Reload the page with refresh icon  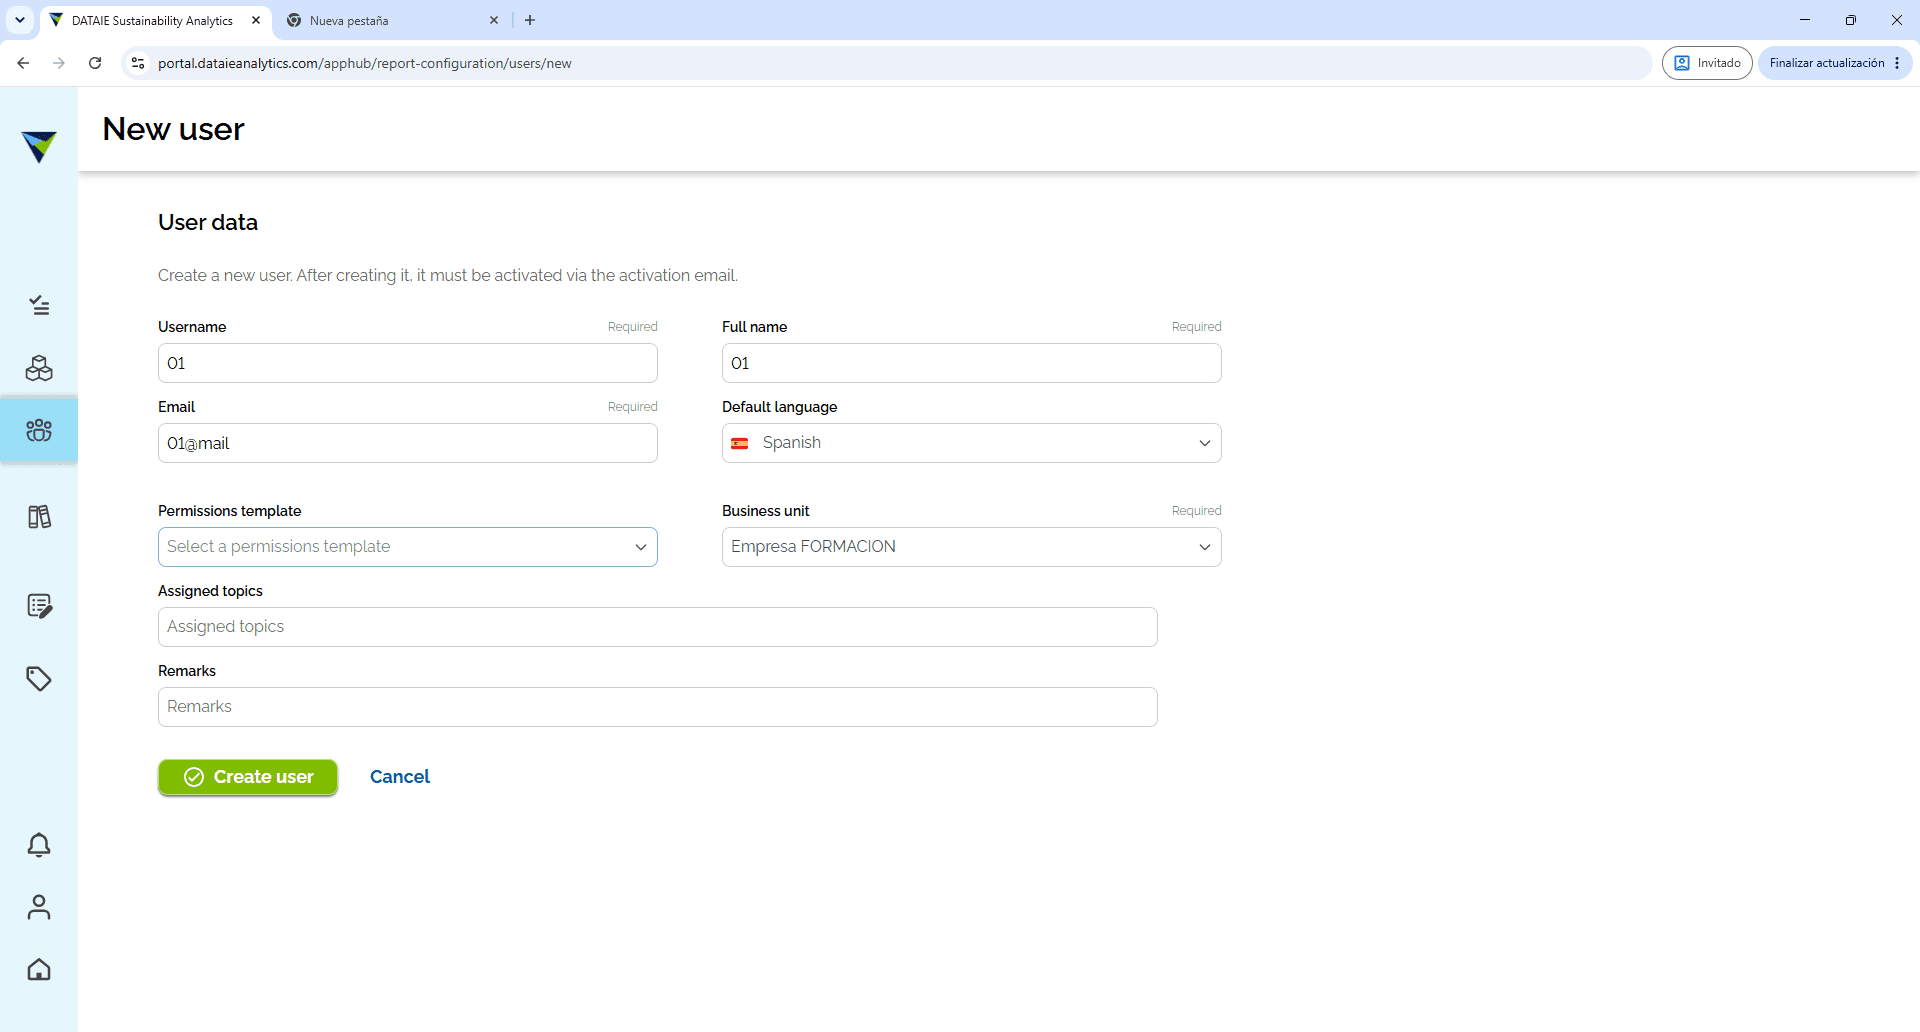point(95,63)
